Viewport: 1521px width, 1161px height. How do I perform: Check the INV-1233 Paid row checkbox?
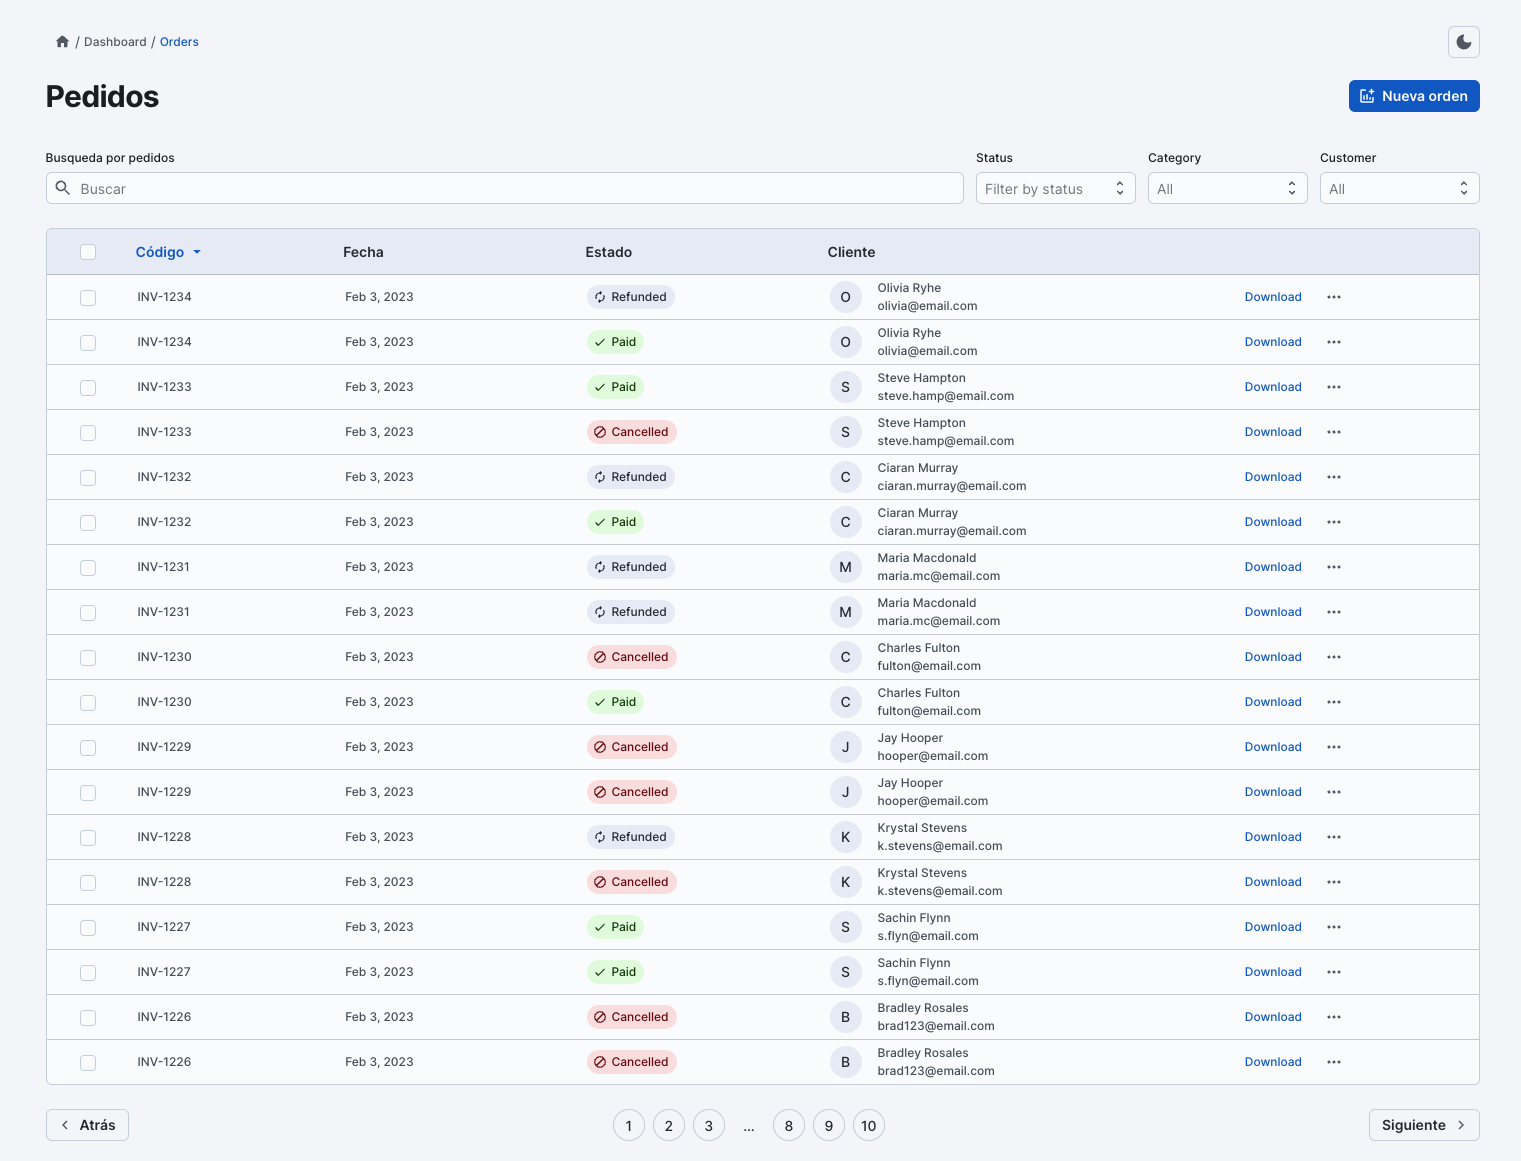coord(88,388)
